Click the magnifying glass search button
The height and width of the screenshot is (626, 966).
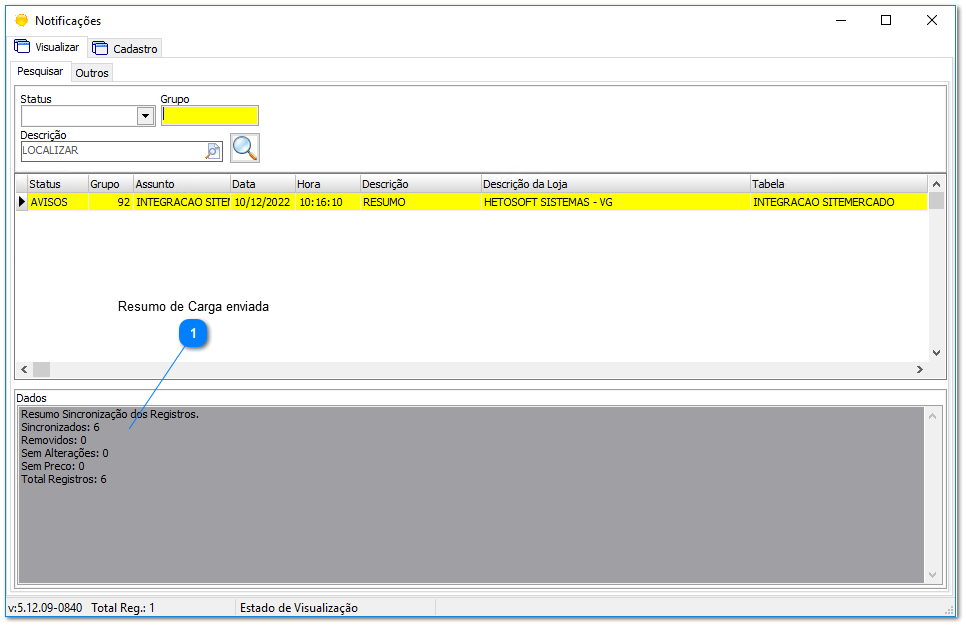tap(245, 148)
